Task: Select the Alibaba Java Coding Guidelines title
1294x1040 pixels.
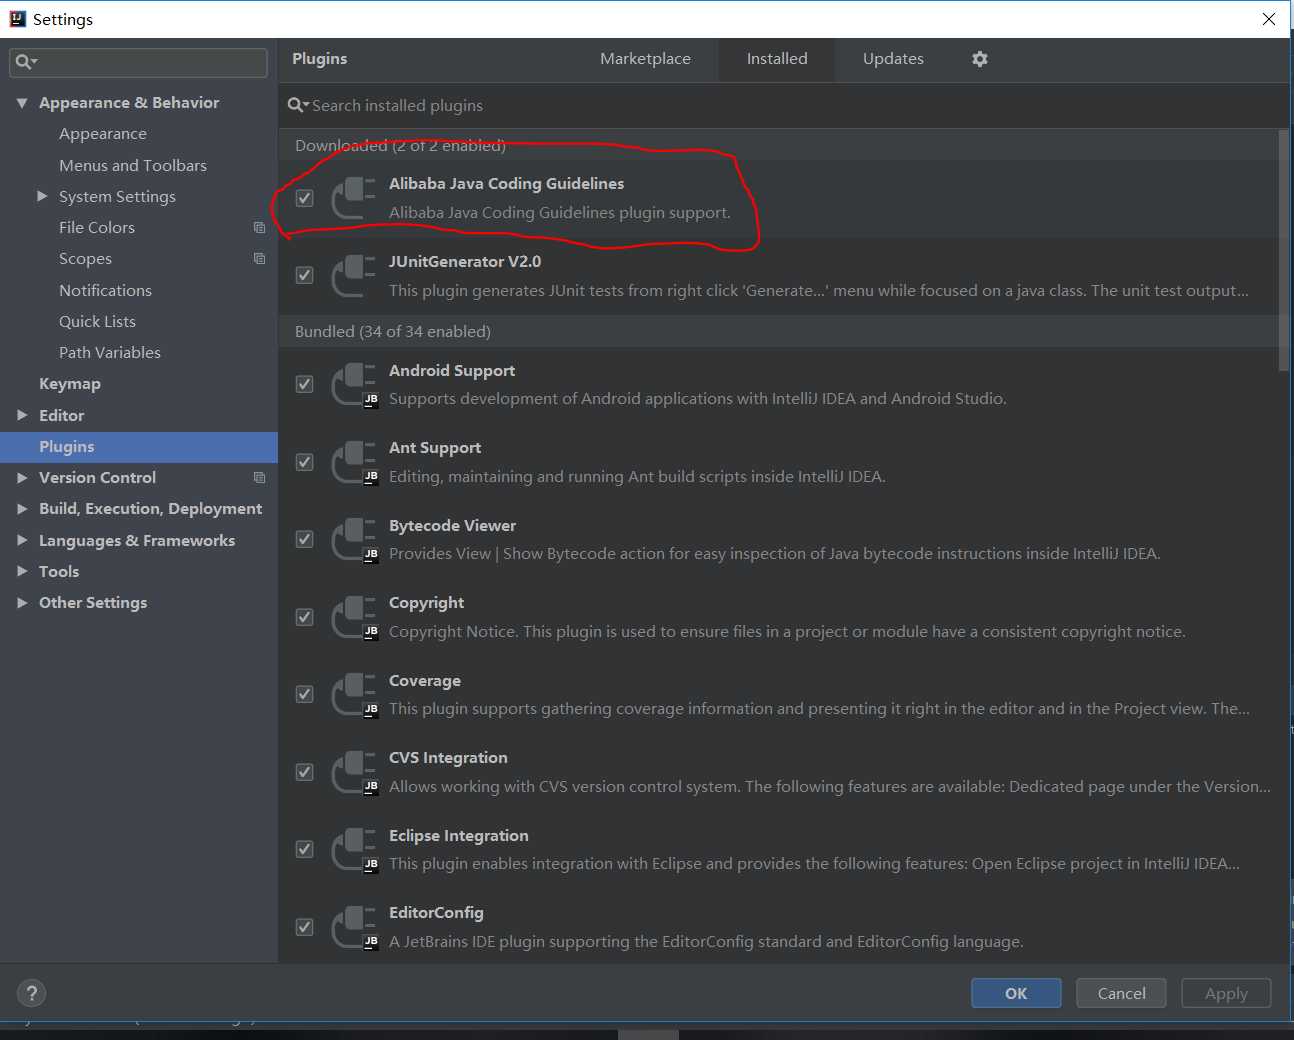Action: click(506, 184)
